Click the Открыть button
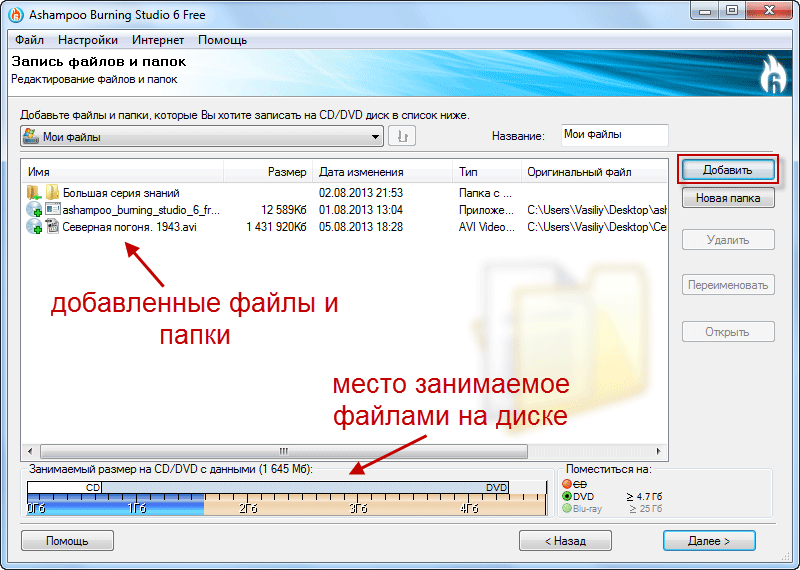 pyautogui.click(x=728, y=332)
